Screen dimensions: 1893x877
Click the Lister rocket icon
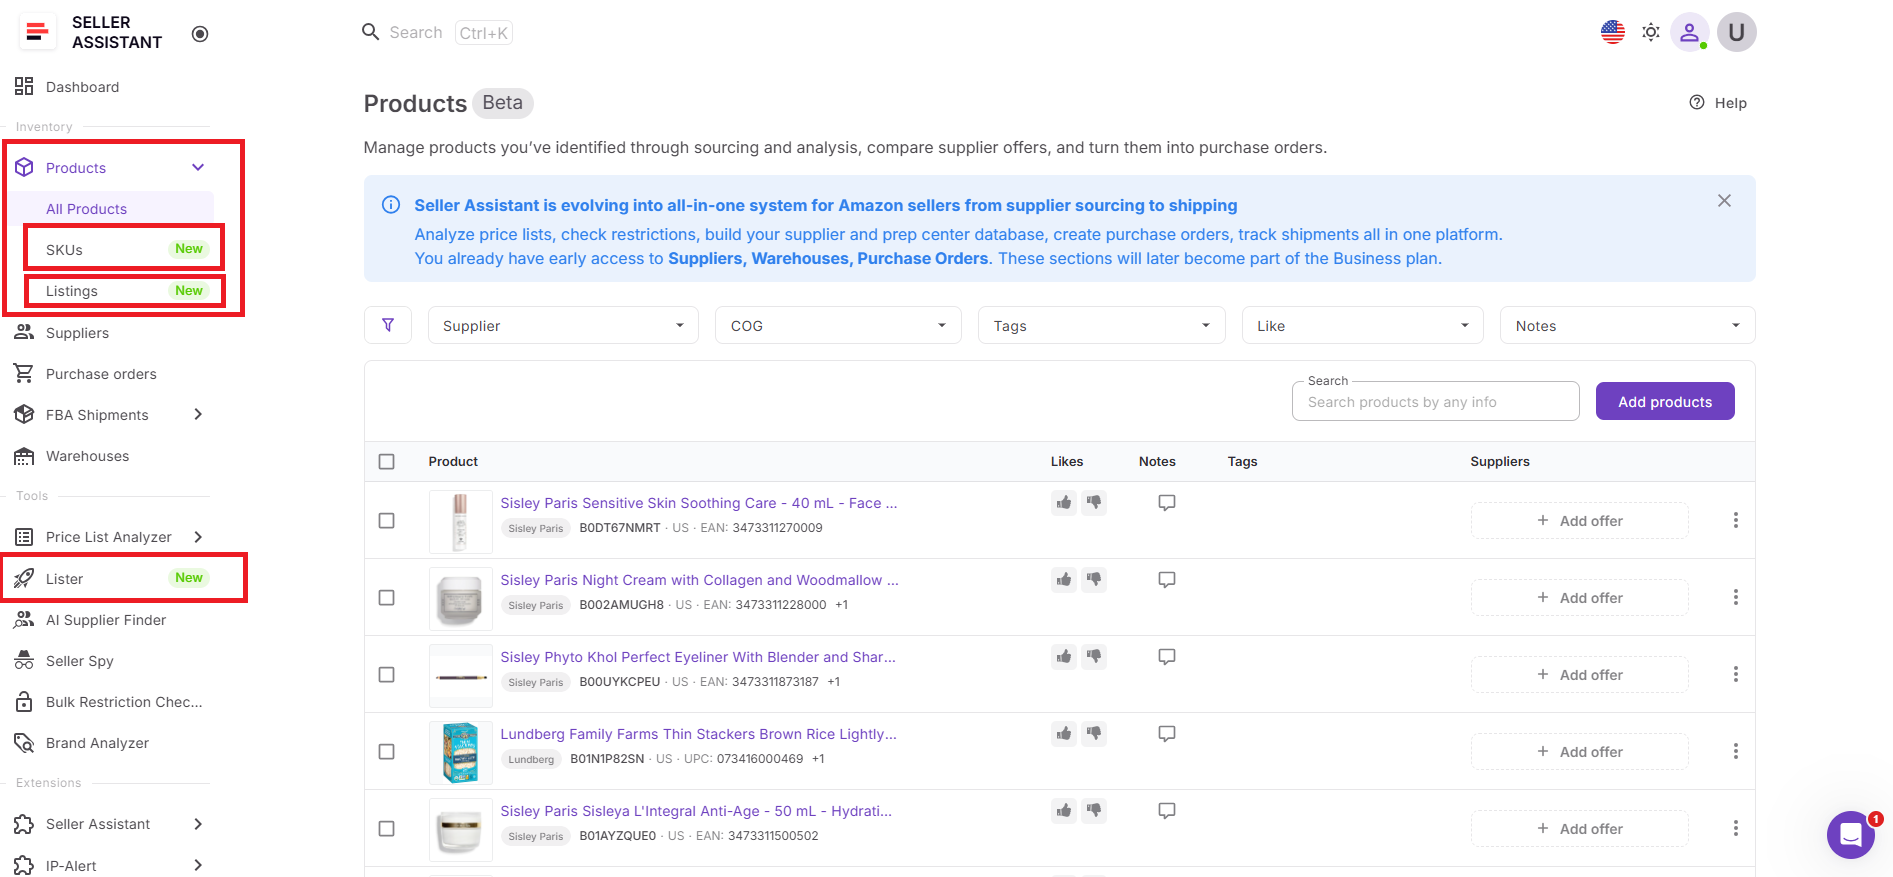coord(24,579)
